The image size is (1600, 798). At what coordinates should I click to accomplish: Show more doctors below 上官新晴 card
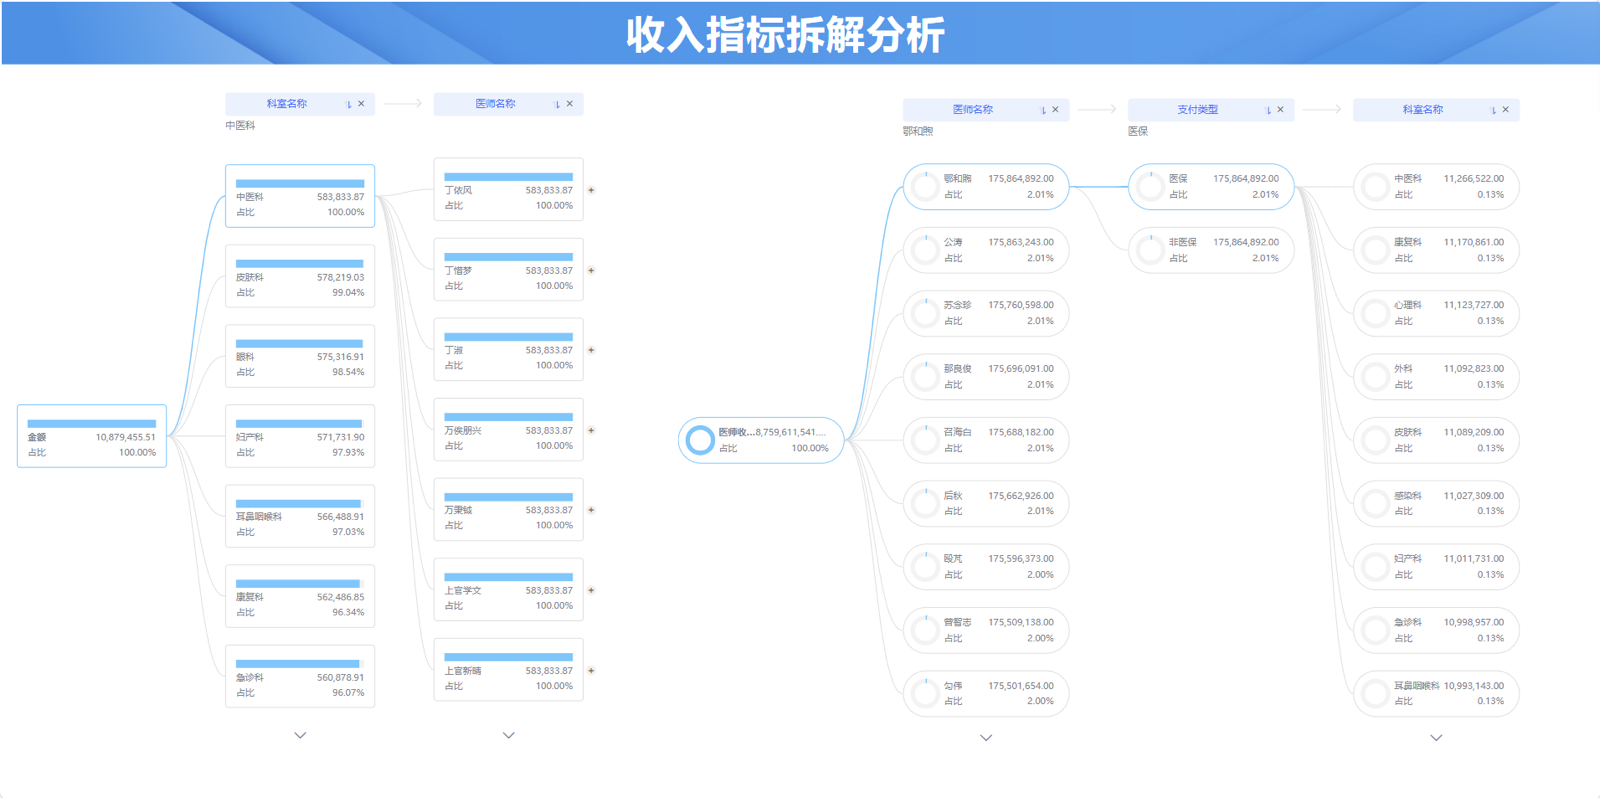[x=509, y=735]
